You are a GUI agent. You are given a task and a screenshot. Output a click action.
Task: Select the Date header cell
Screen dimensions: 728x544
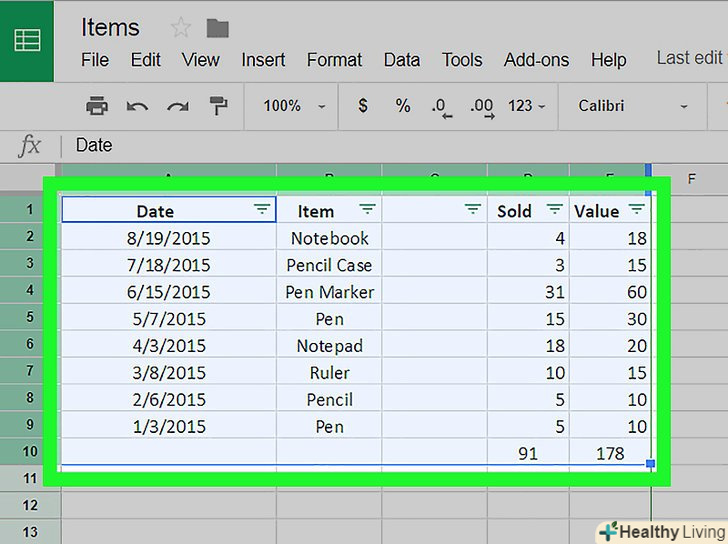[169, 210]
